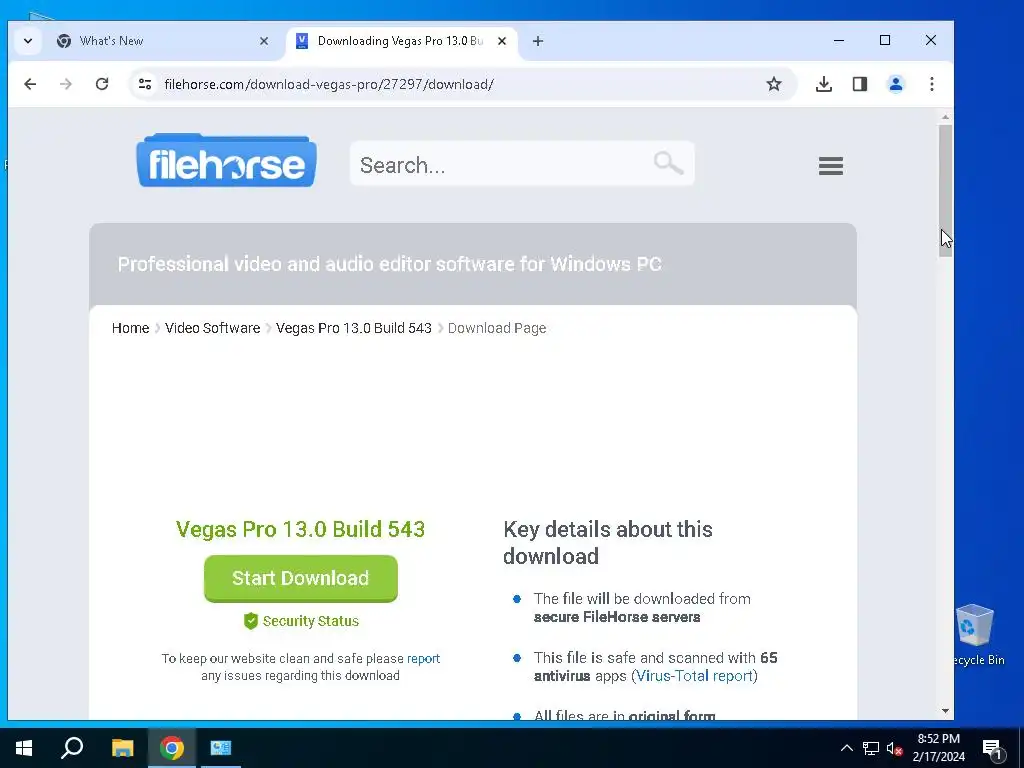The image size is (1024, 768).
Task: Maximize the Chrome window
Action: (885, 40)
